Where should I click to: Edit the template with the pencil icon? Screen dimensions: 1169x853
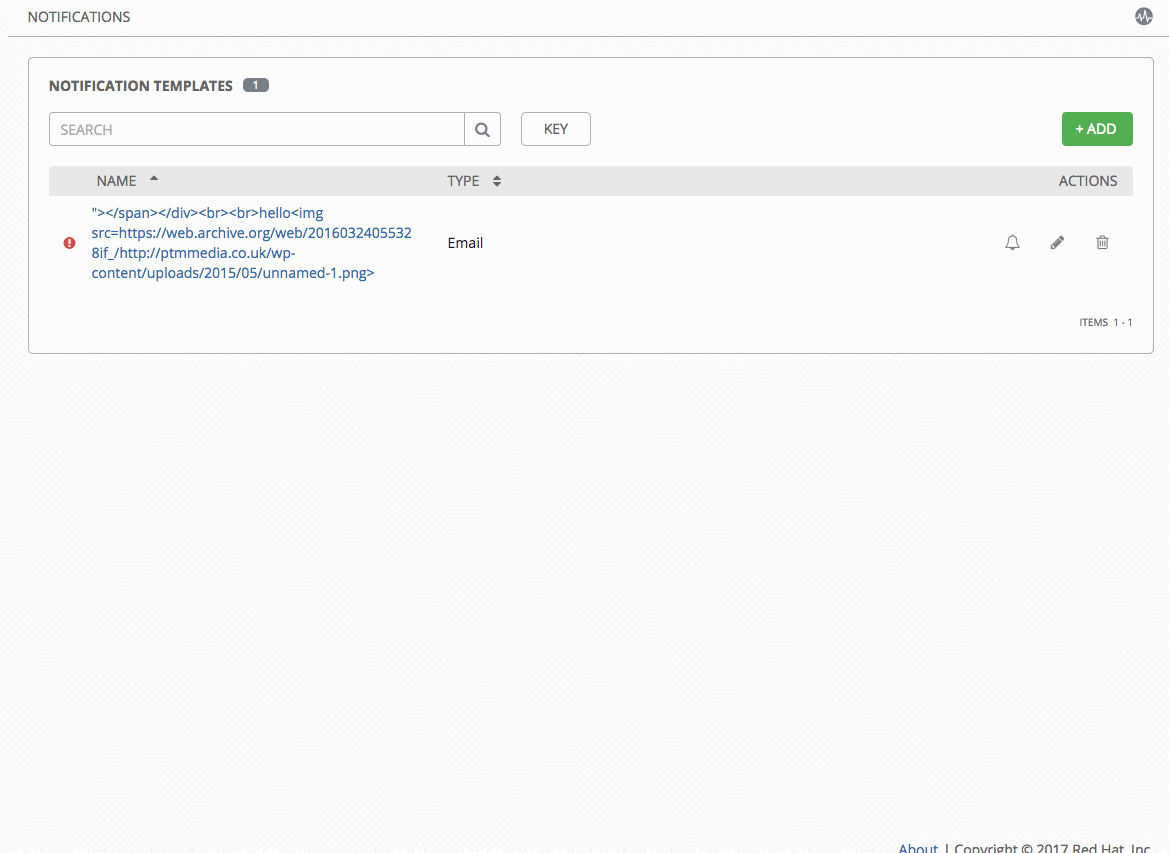[x=1056, y=242]
